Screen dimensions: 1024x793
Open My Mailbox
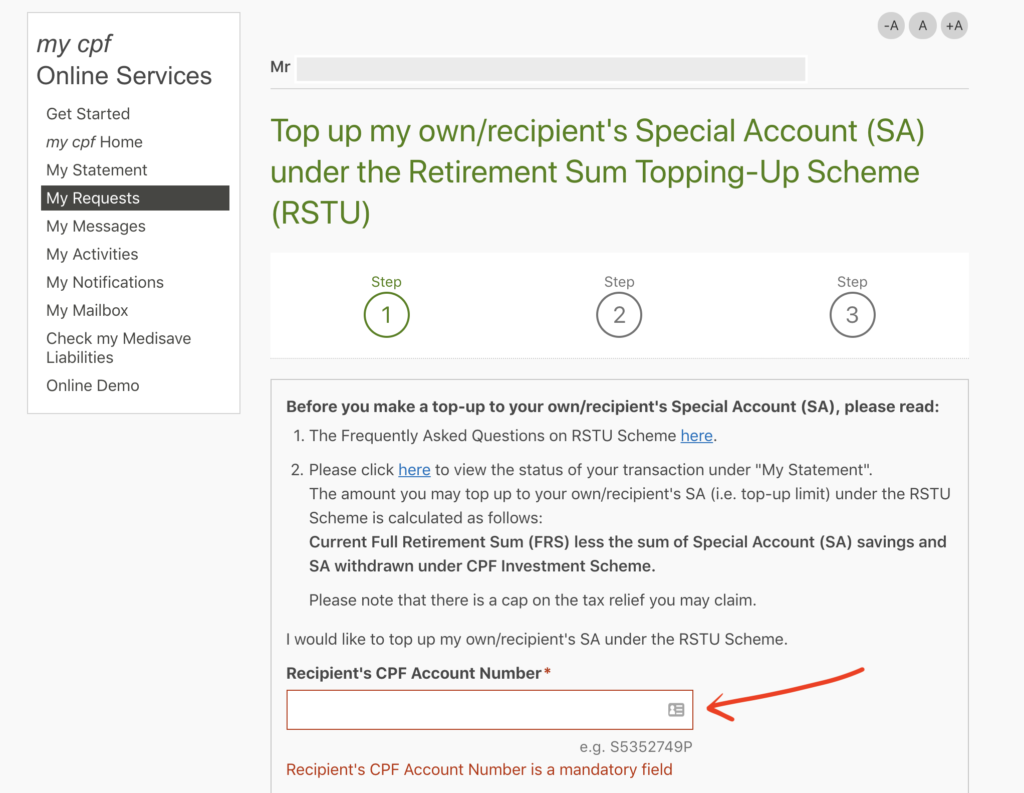[x=87, y=310]
